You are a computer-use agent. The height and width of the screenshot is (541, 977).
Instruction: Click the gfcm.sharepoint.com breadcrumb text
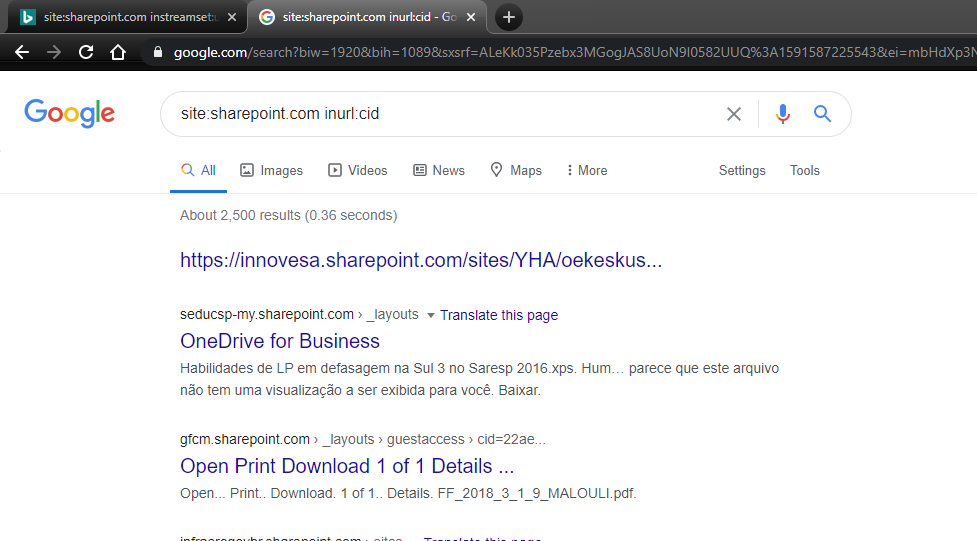pos(245,439)
